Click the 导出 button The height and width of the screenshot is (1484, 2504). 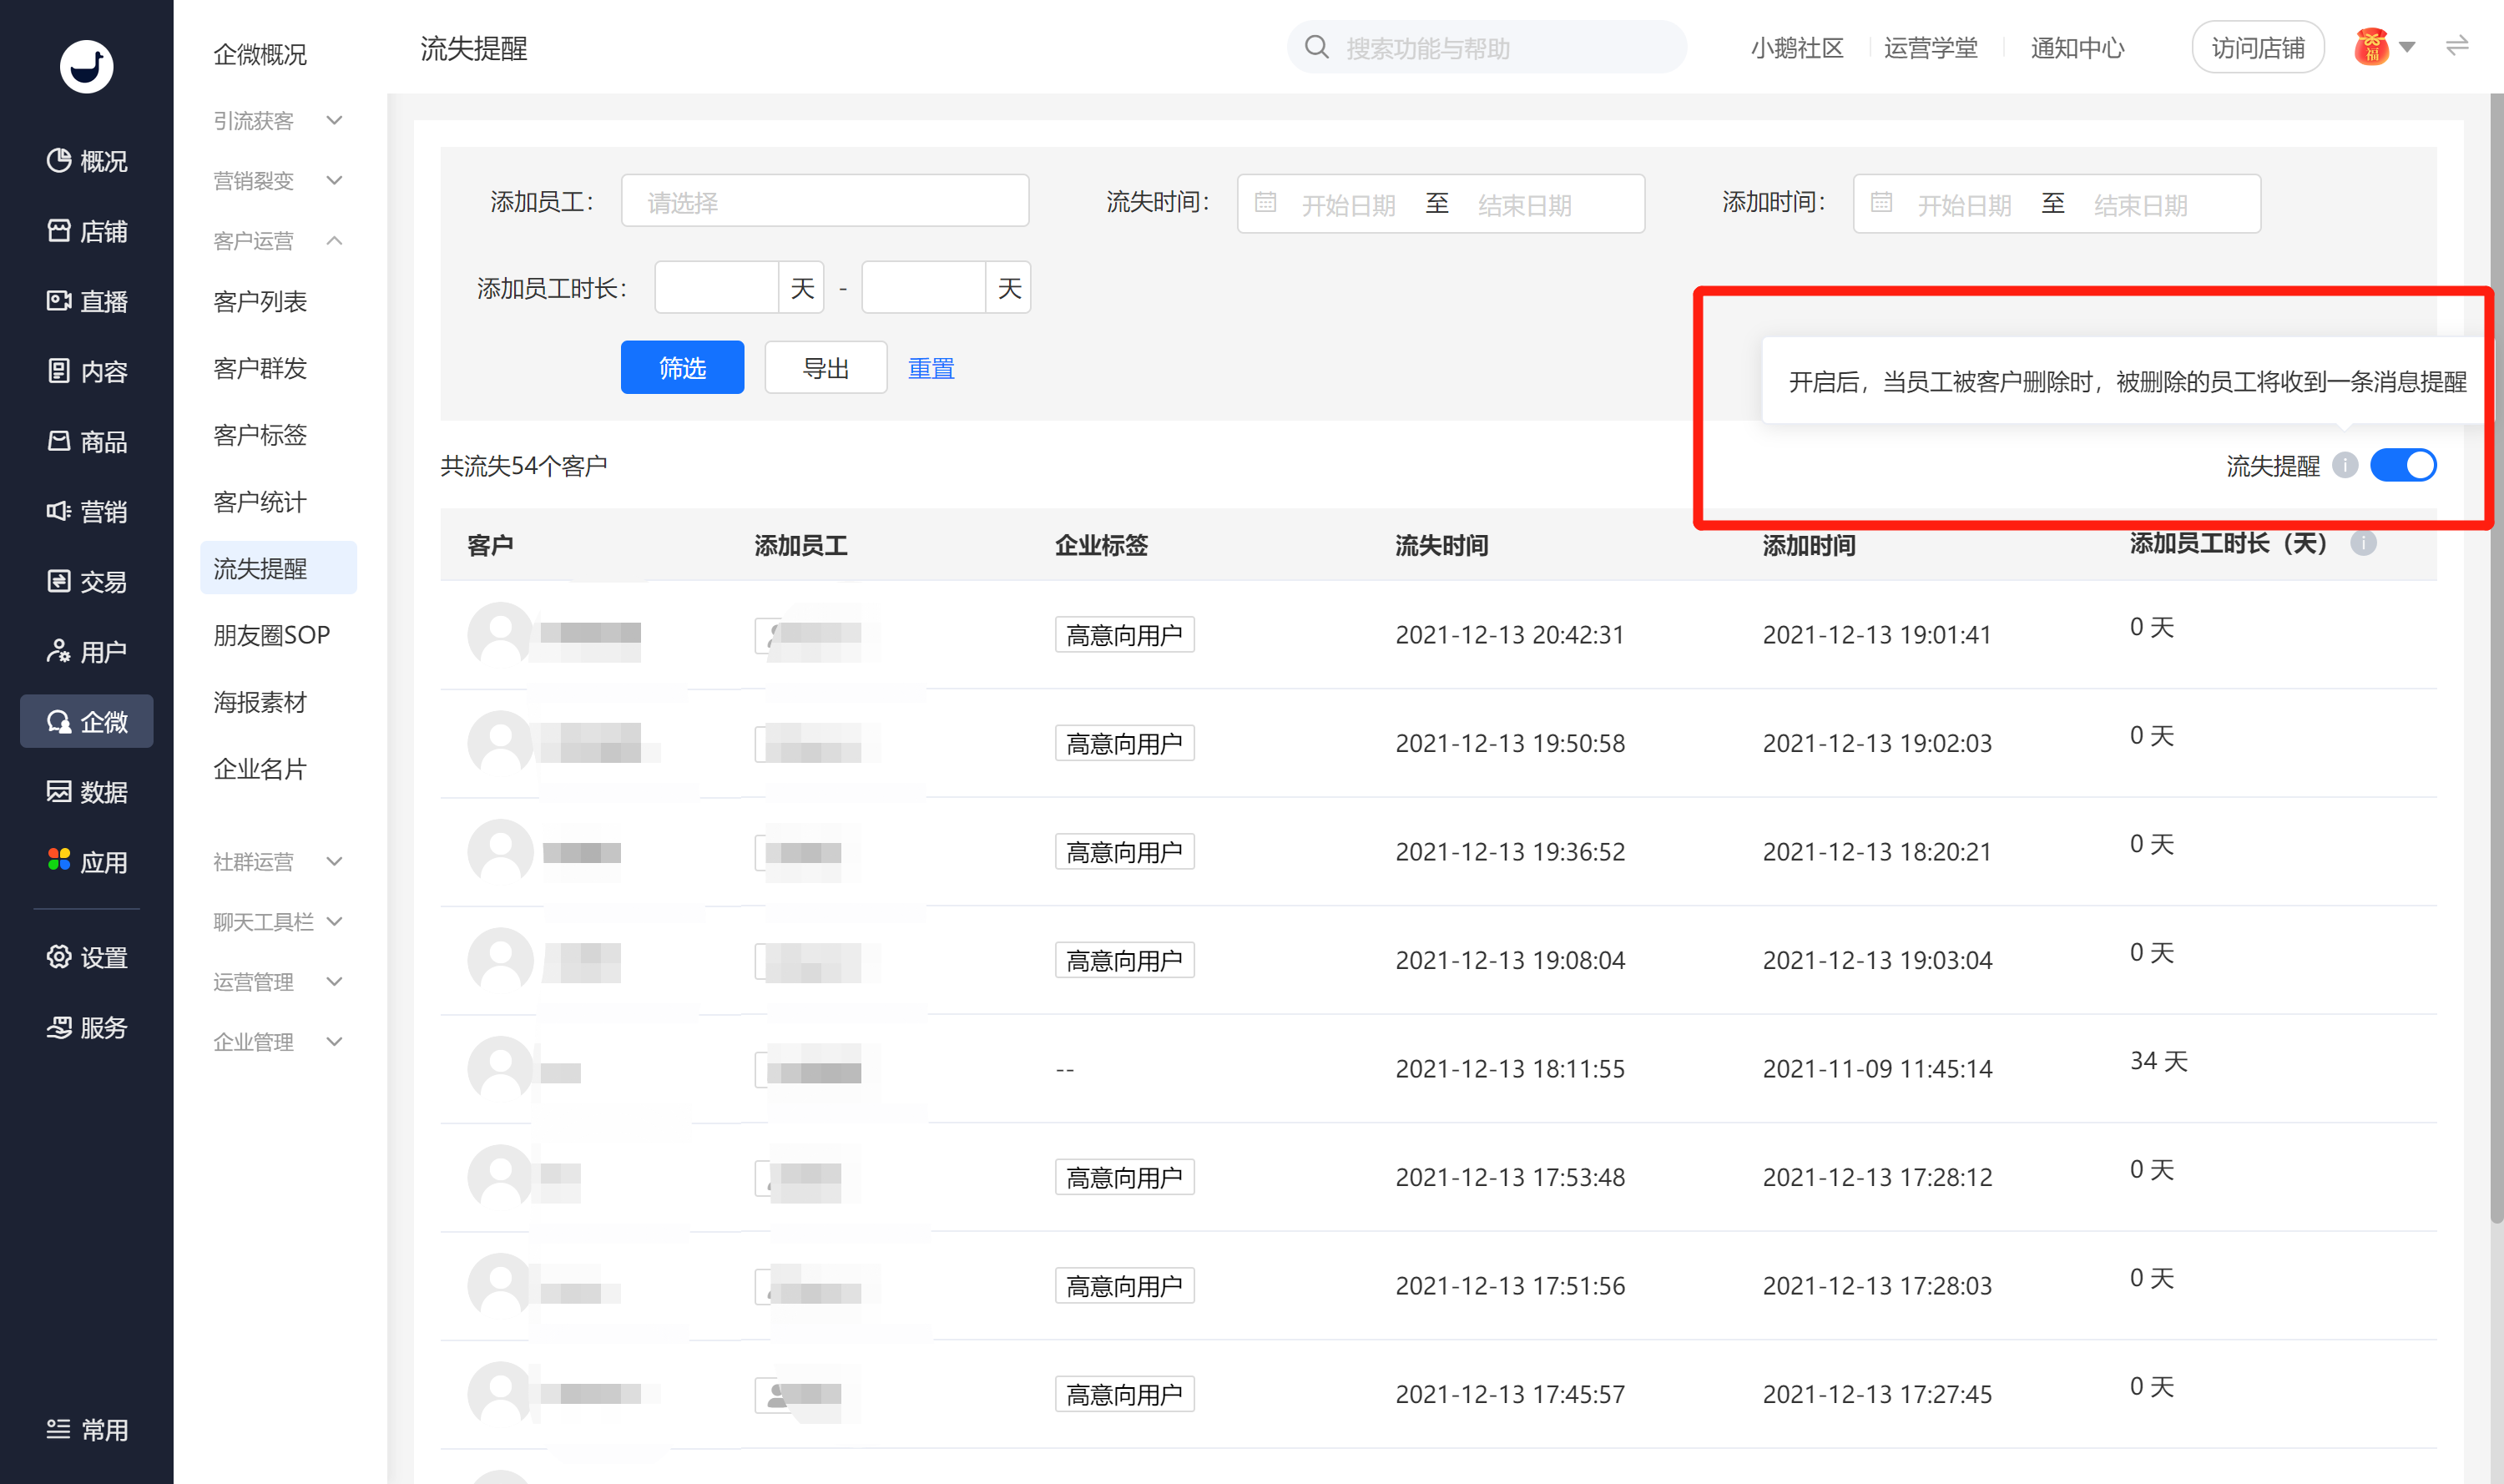point(826,367)
